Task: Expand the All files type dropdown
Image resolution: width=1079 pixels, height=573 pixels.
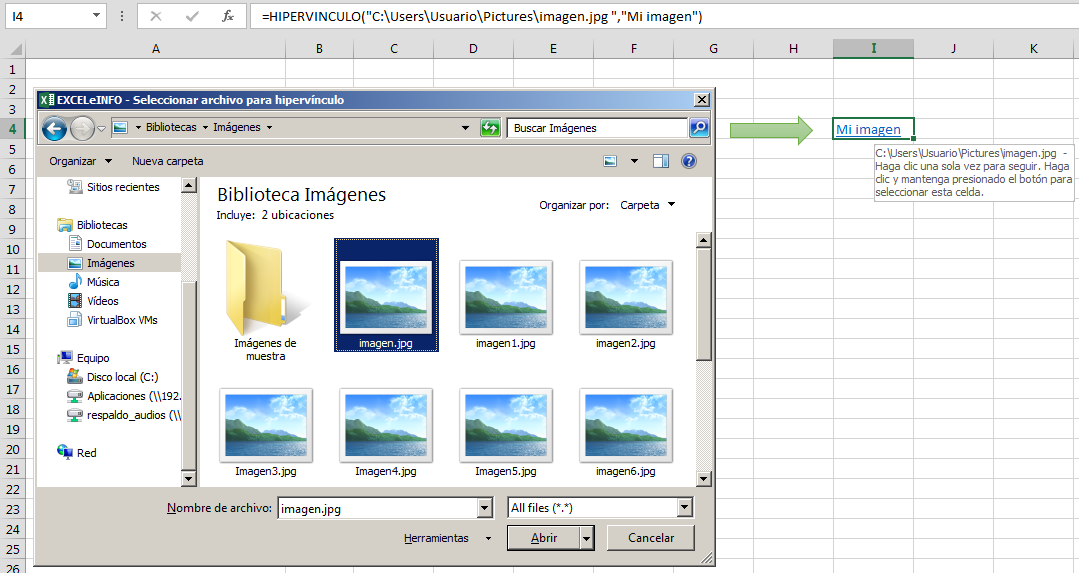Action: 684,508
